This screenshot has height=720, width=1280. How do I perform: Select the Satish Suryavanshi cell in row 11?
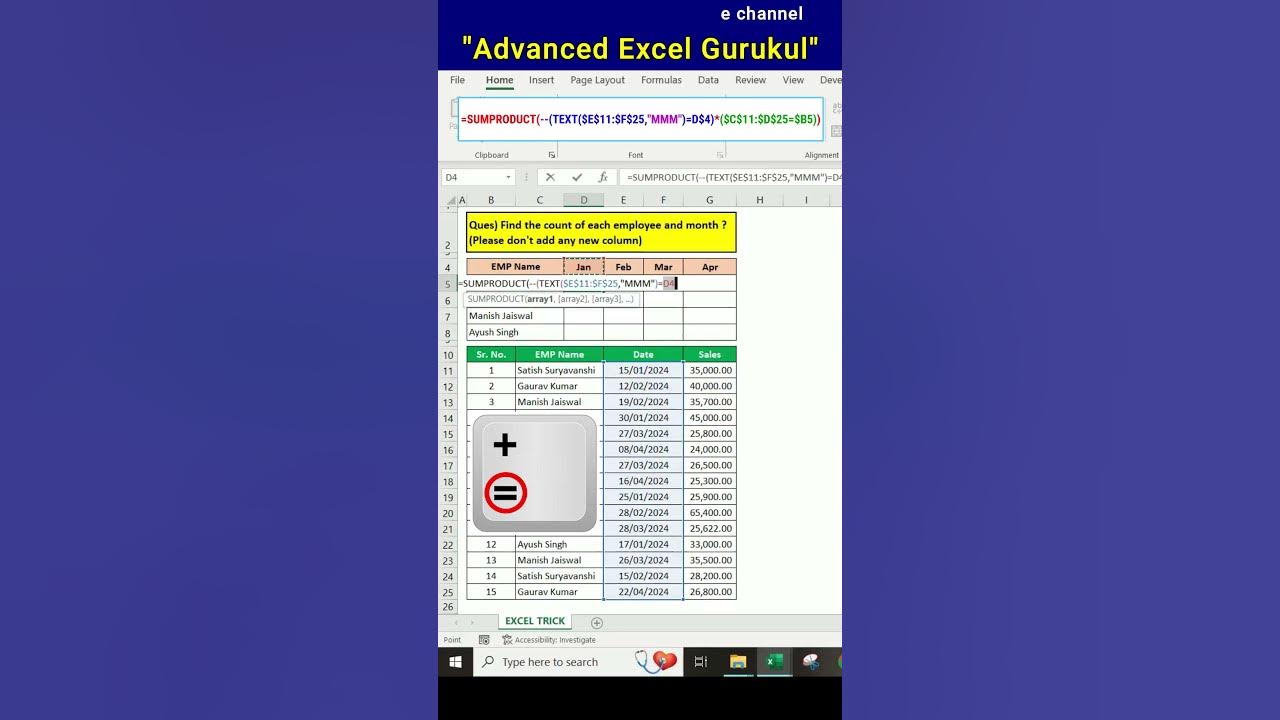tap(559, 370)
